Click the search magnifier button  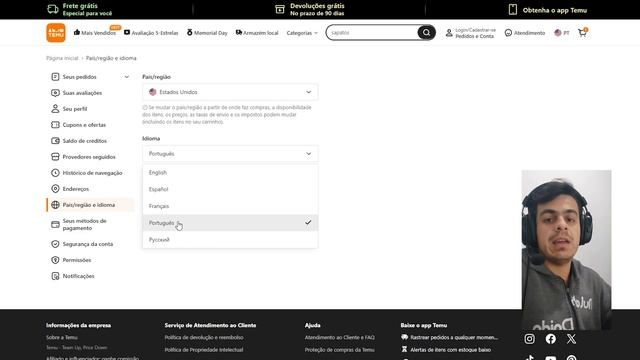pyautogui.click(x=426, y=32)
